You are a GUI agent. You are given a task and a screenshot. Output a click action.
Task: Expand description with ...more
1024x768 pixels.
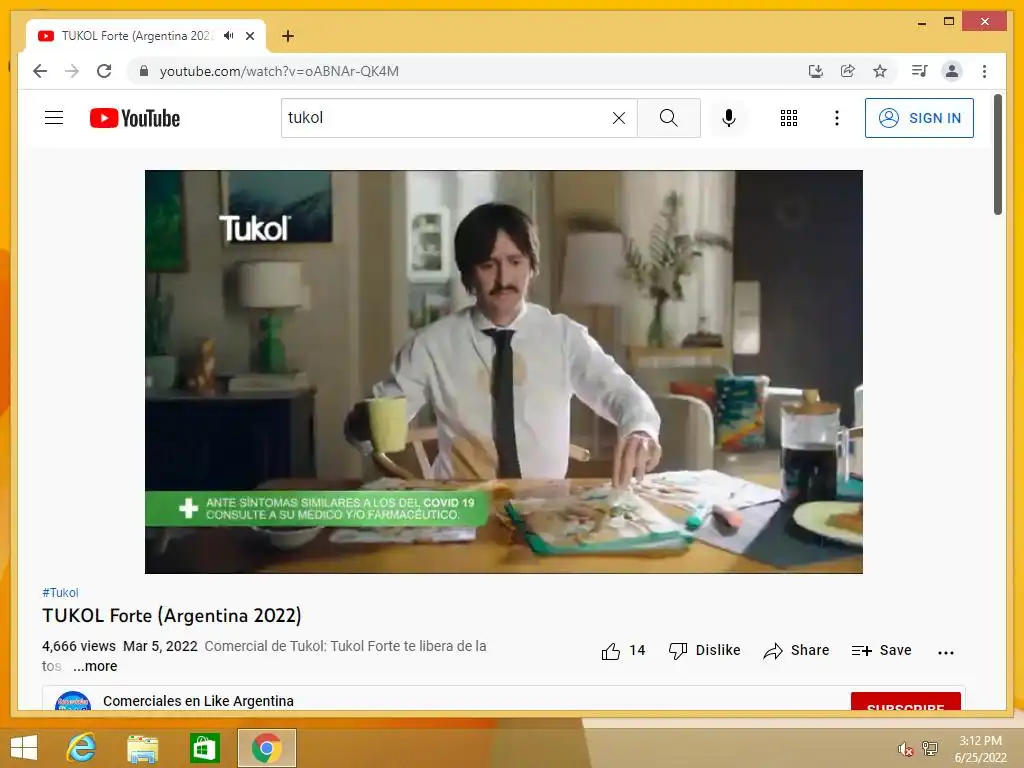pyautogui.click(x=95, y=666)
